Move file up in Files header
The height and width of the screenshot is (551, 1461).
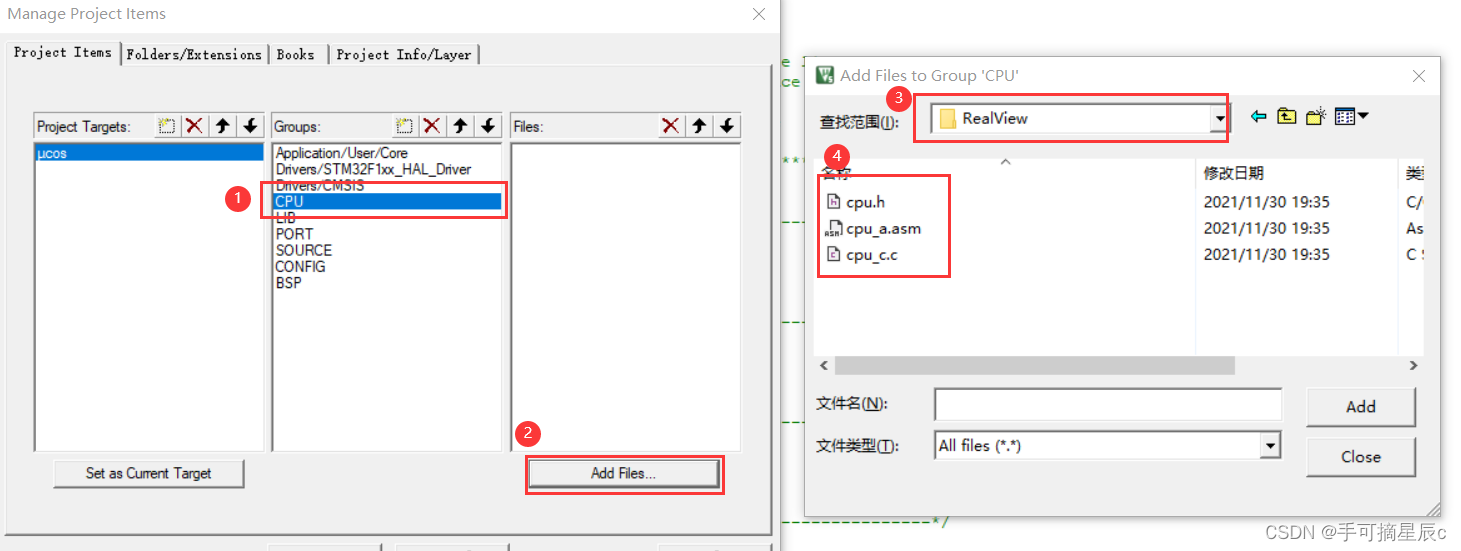click(699, 126)
